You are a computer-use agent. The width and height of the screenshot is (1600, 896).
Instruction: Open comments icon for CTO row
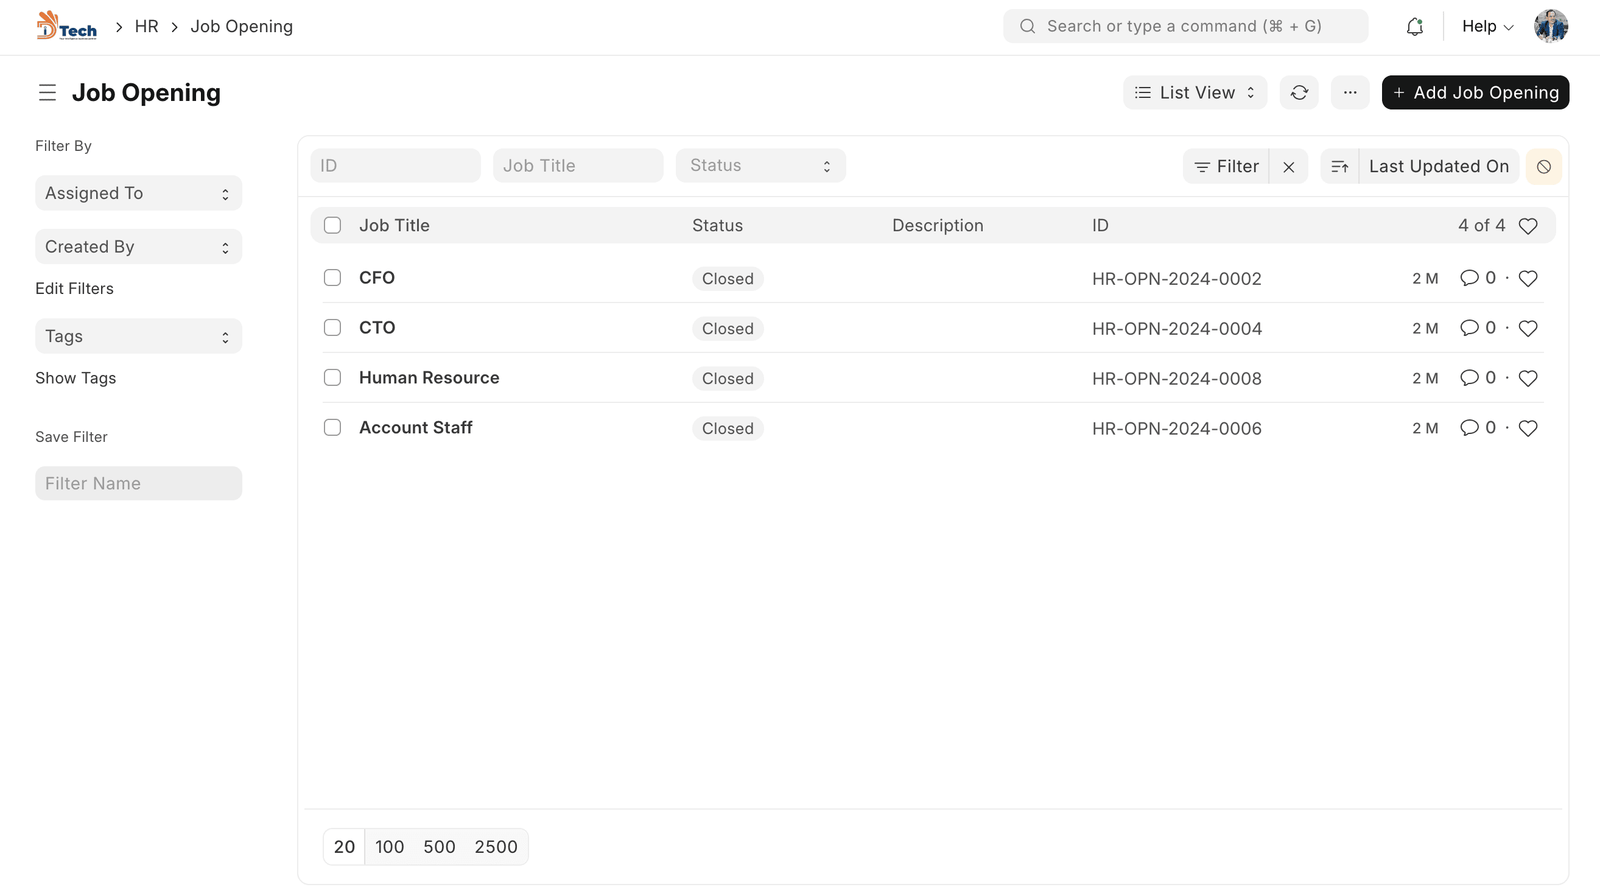pyautogui.click(x=1469, y=328)
